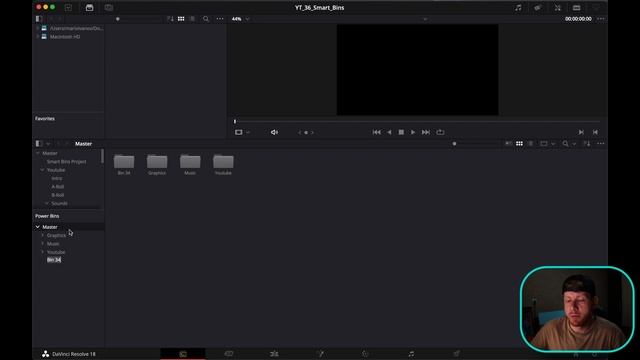Stop viewer playback
The height and width of the screenshot is (360, 640).
point(401,132)
